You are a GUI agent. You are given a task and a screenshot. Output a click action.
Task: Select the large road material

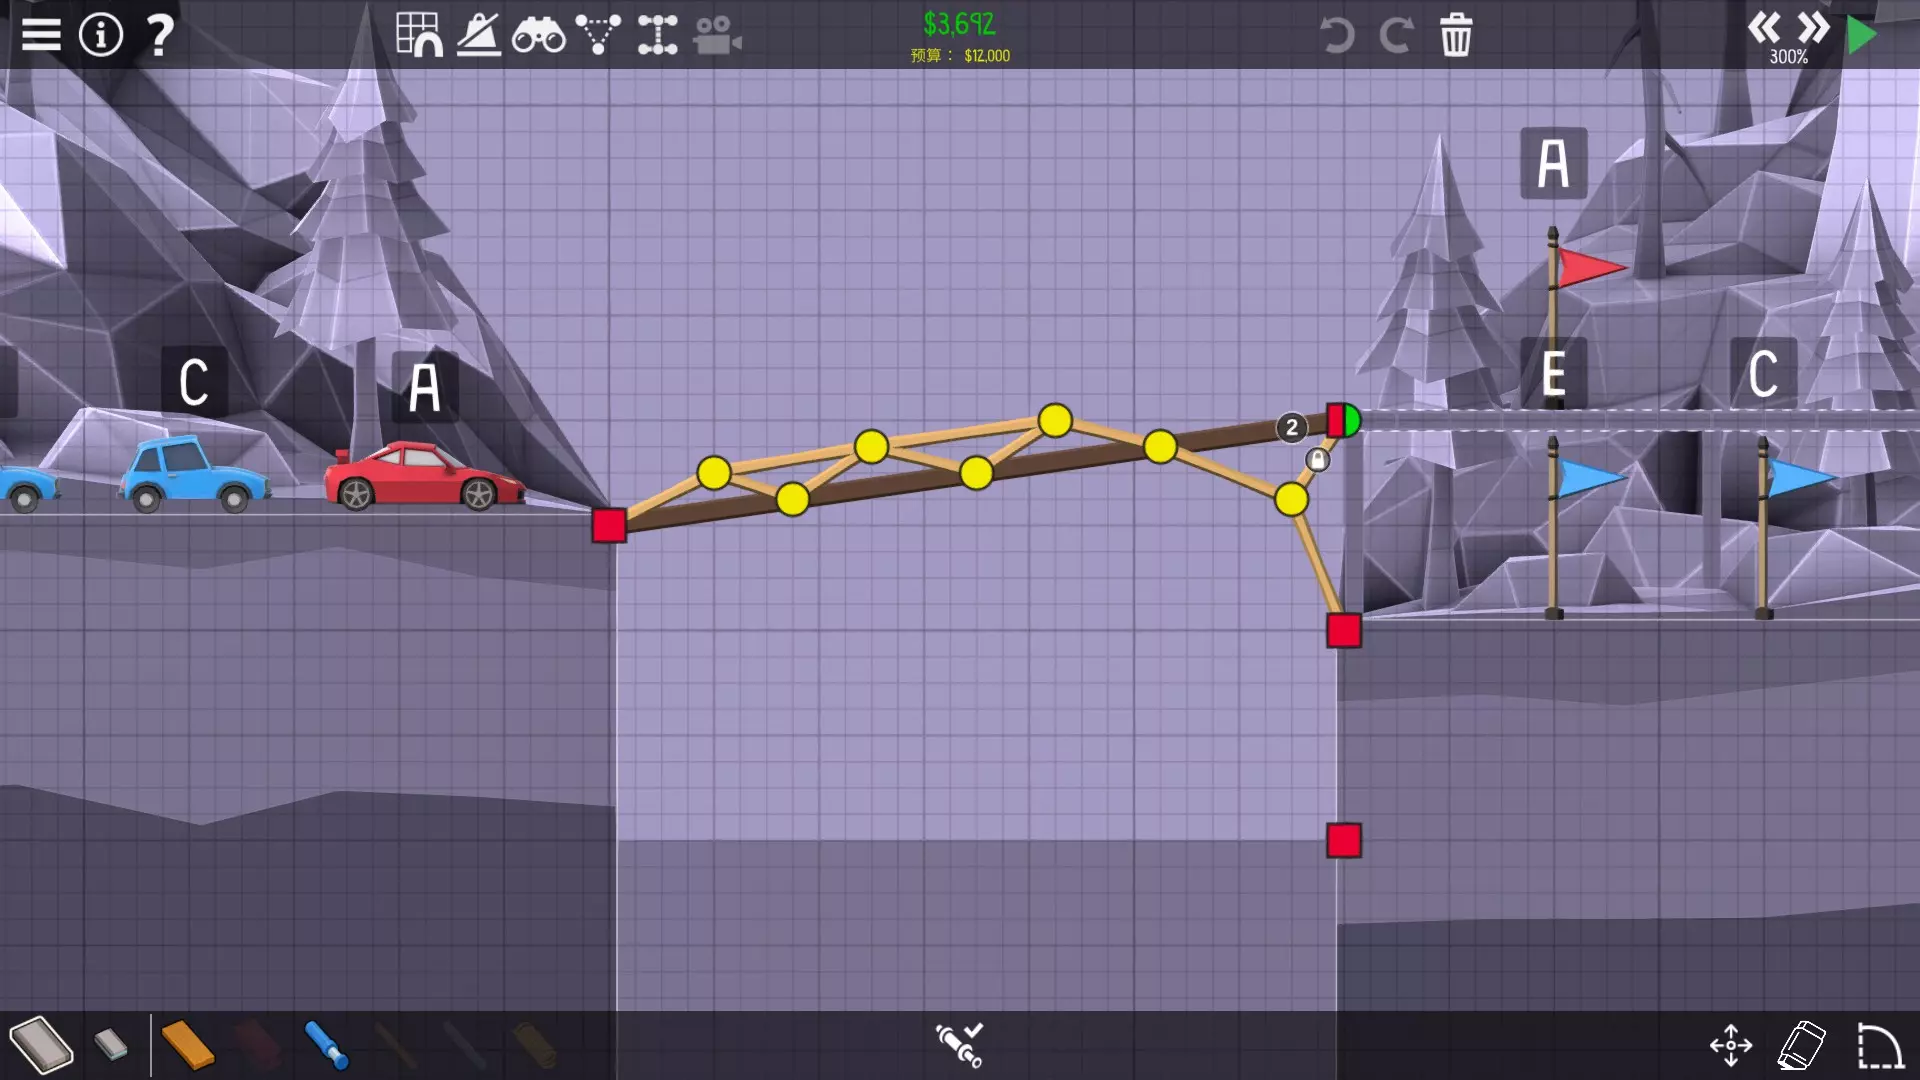41,1045
